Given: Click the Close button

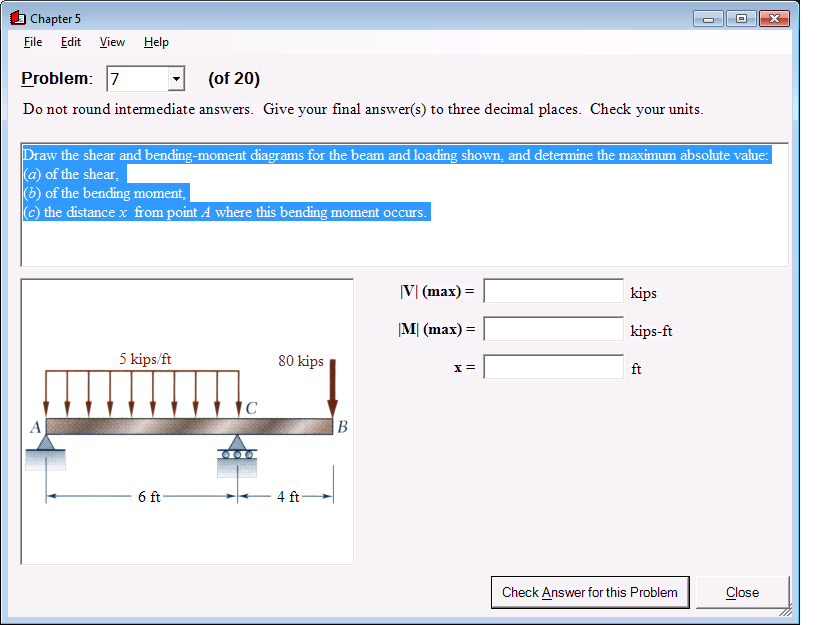Looking at the screenshot, I should [x=742, y=592].
